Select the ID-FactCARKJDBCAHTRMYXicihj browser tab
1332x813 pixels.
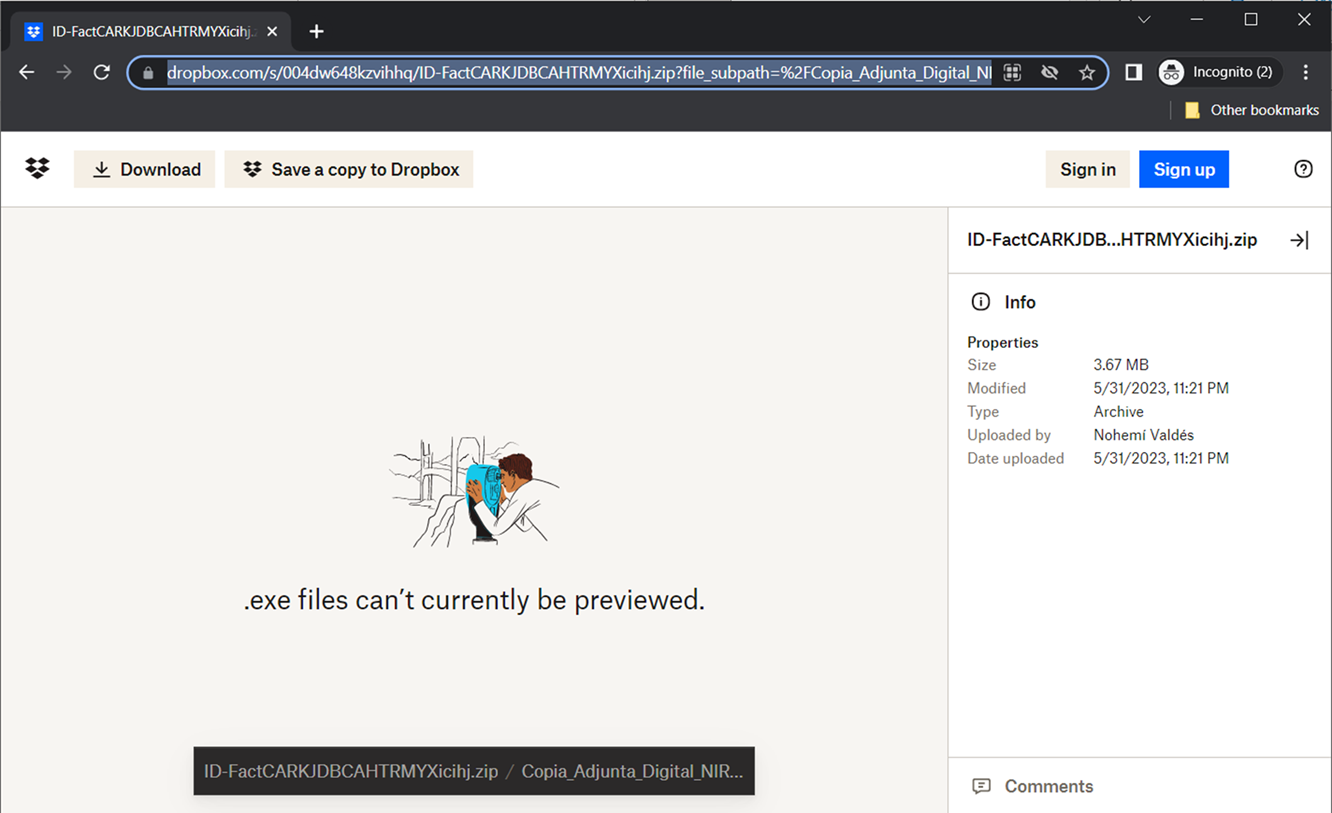[x=152, y=32]
